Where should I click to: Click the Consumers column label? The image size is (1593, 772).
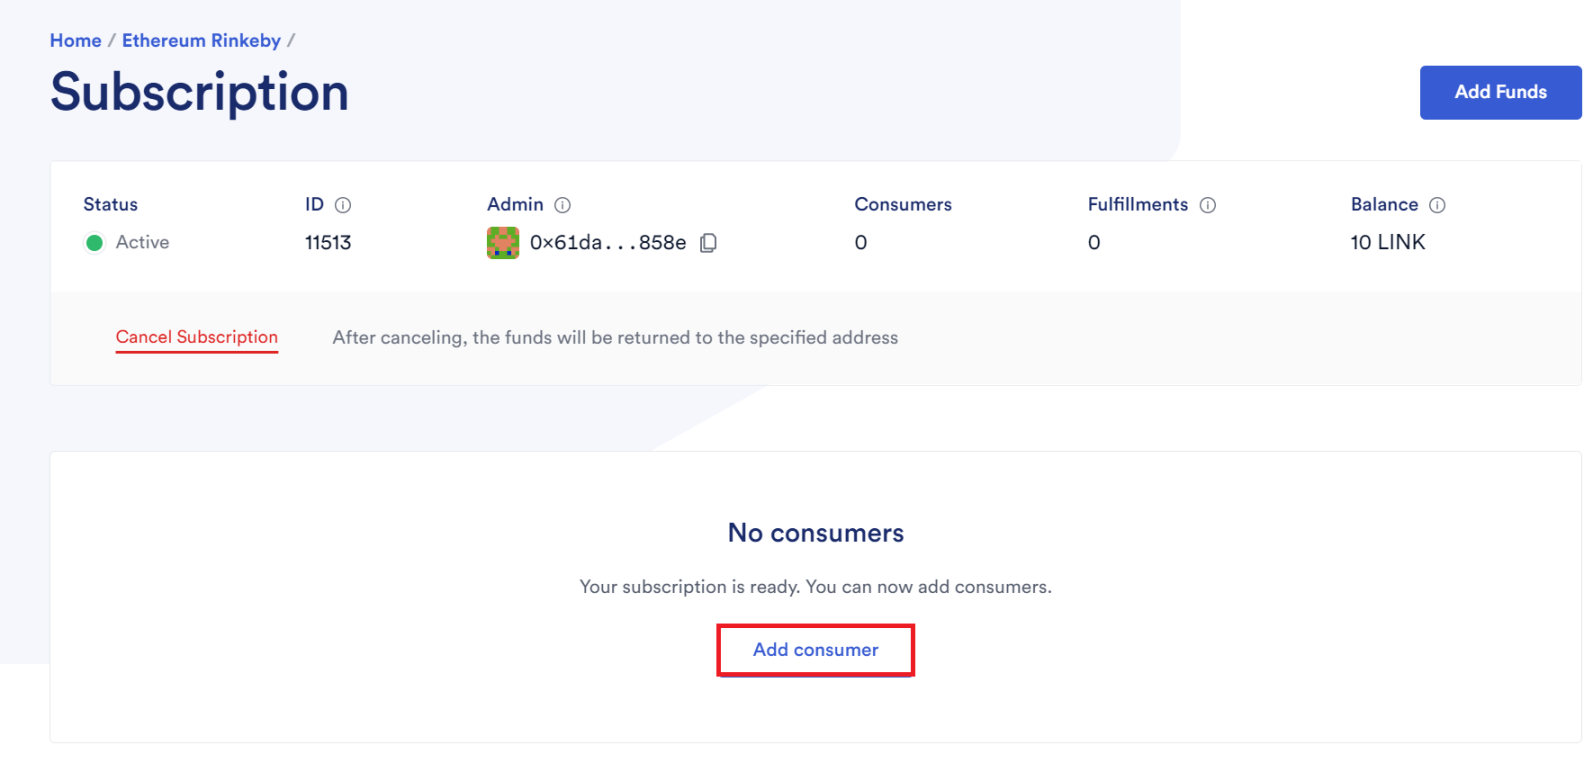pos(903,205)
